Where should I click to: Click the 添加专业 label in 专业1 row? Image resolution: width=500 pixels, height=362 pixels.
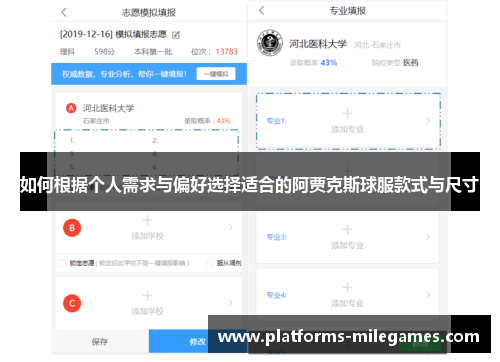(347, 129)
